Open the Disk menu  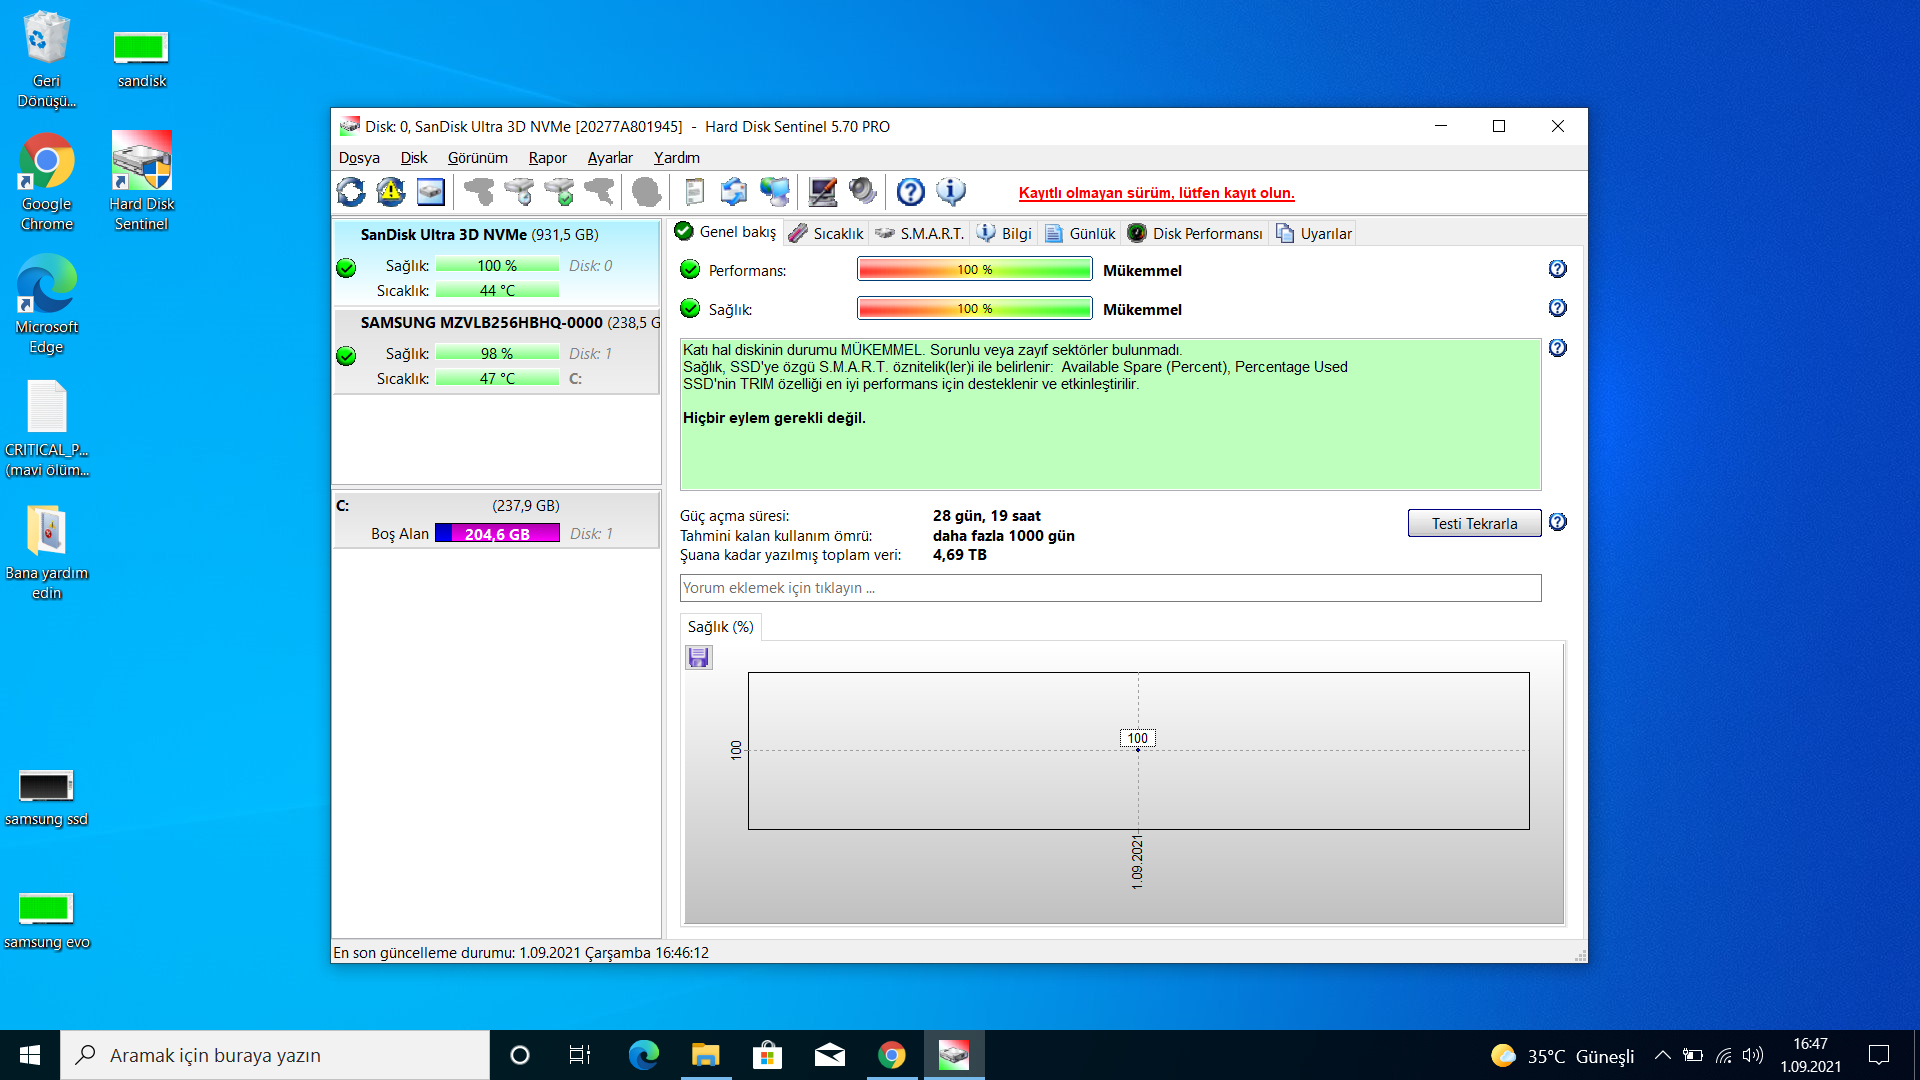(413, 158)
